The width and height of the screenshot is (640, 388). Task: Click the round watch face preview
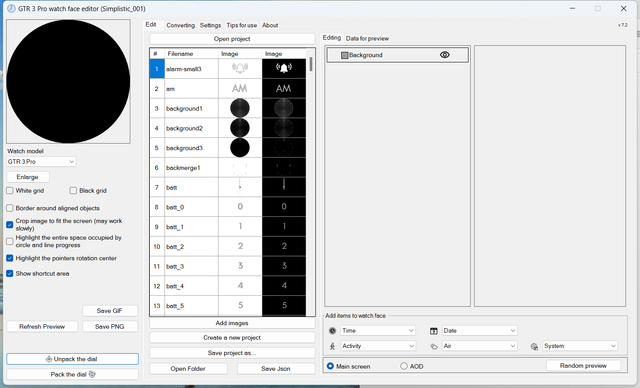(x=68, y=82)
